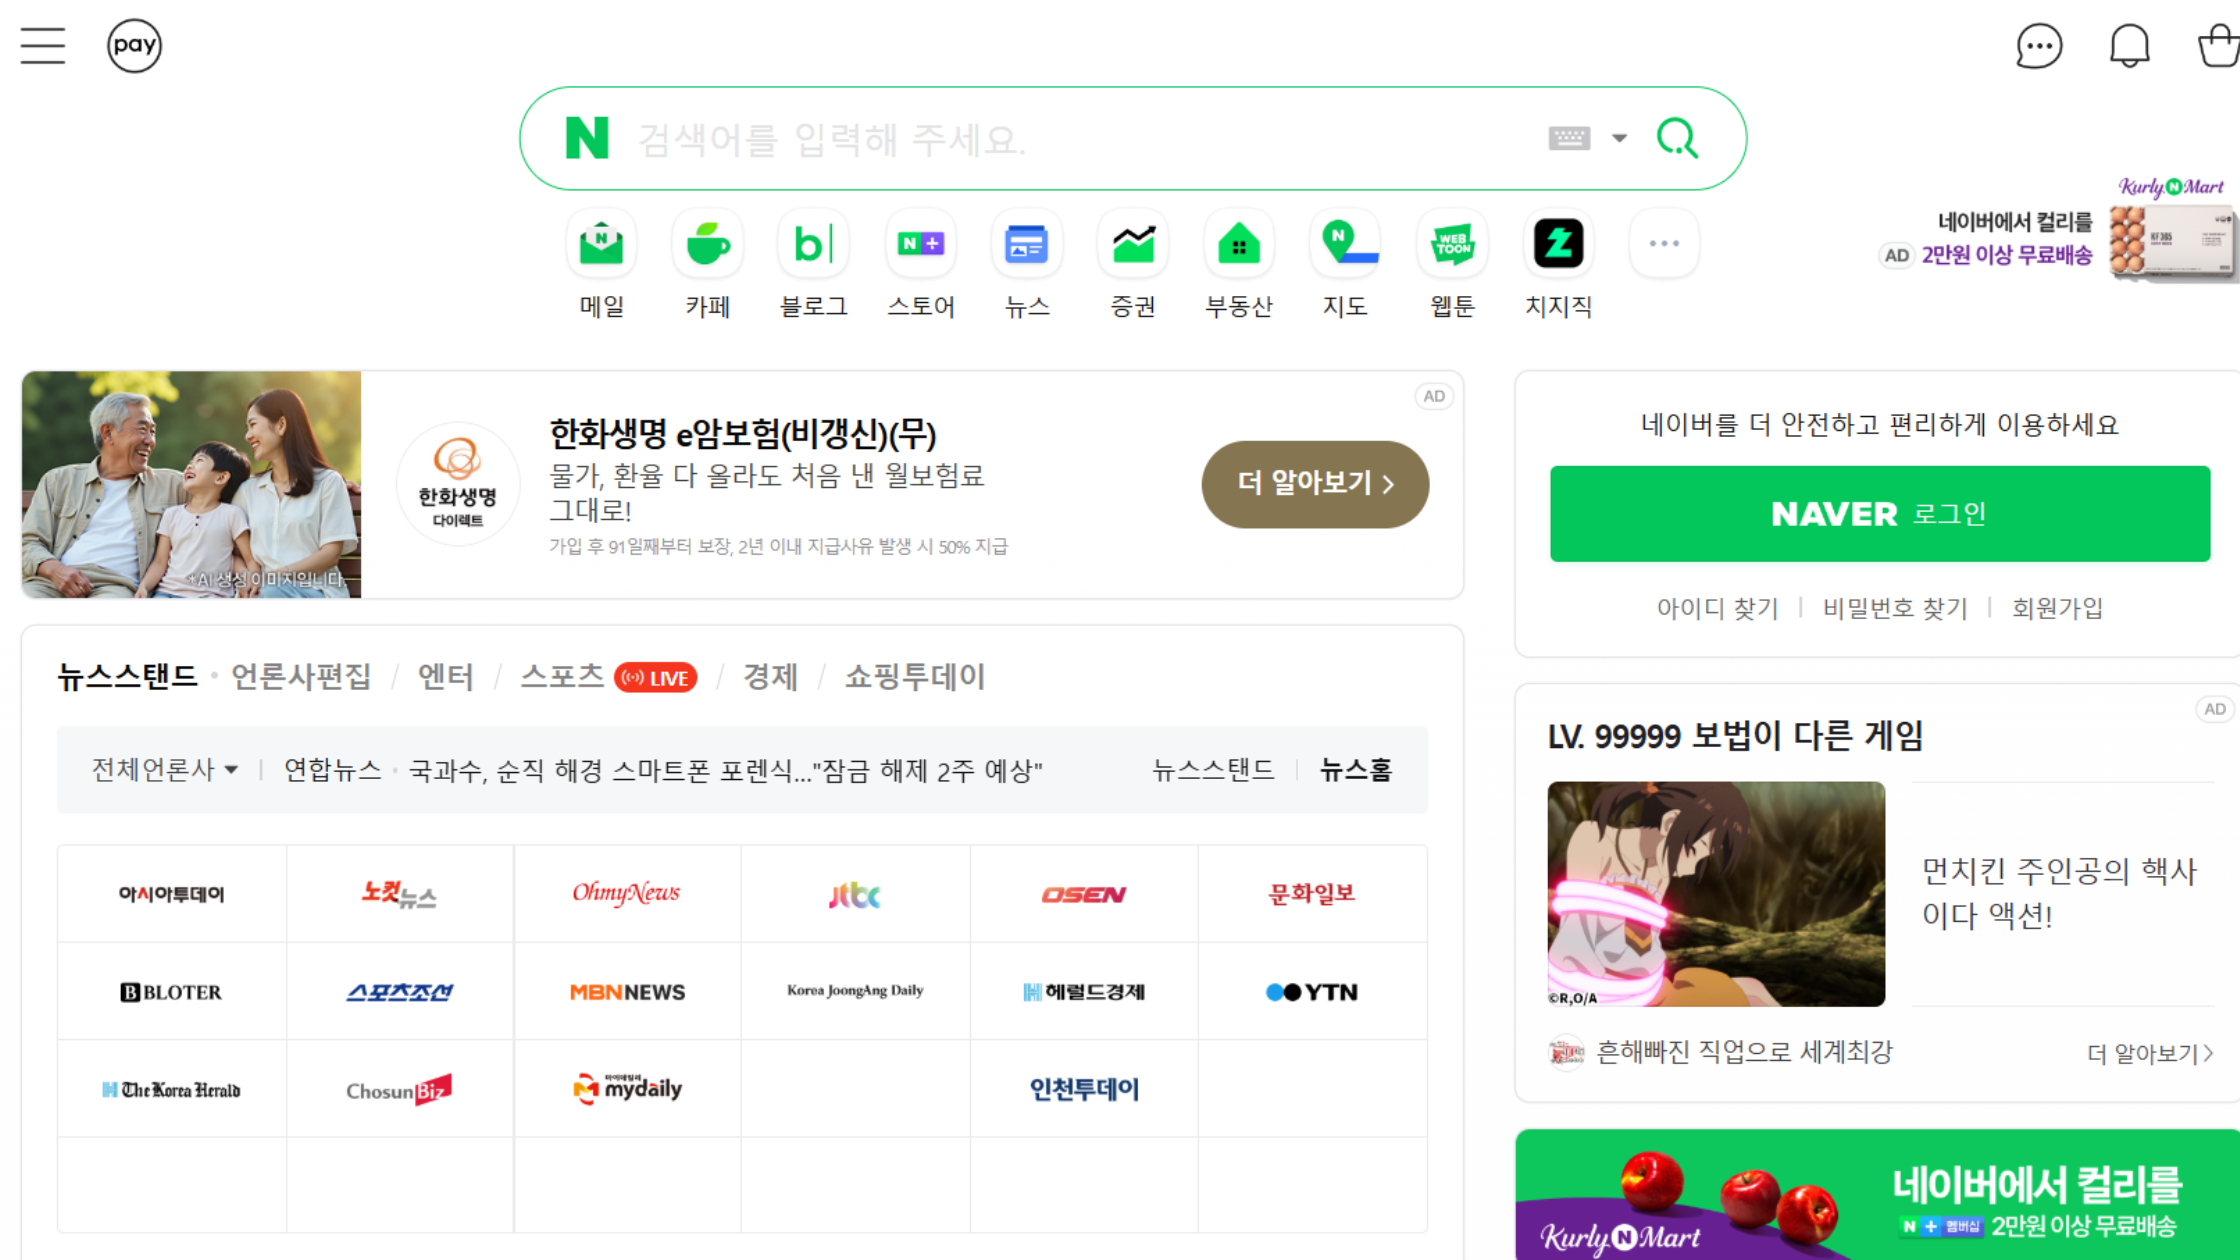Open the Map (지도) icon
This screenshot has width=2240, height=1260.
coord(1345,245)
